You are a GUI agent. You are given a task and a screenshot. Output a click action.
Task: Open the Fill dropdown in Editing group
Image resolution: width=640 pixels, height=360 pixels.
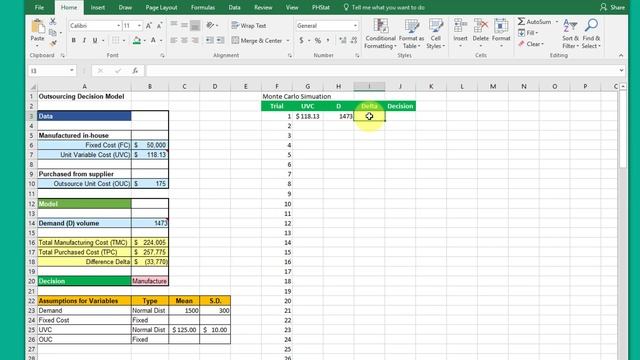(529, 33)
